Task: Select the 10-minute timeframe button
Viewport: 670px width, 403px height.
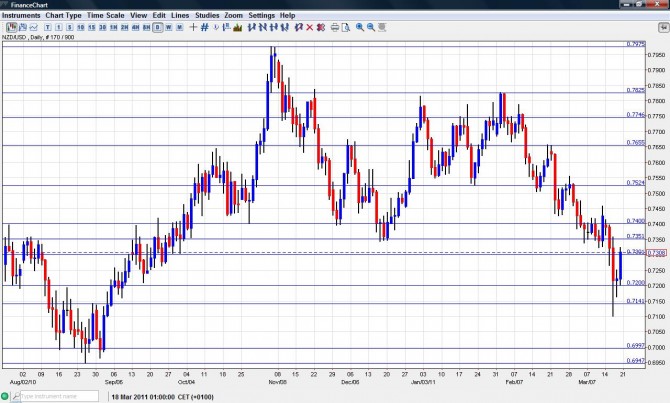Action: (x=80, y=27)
